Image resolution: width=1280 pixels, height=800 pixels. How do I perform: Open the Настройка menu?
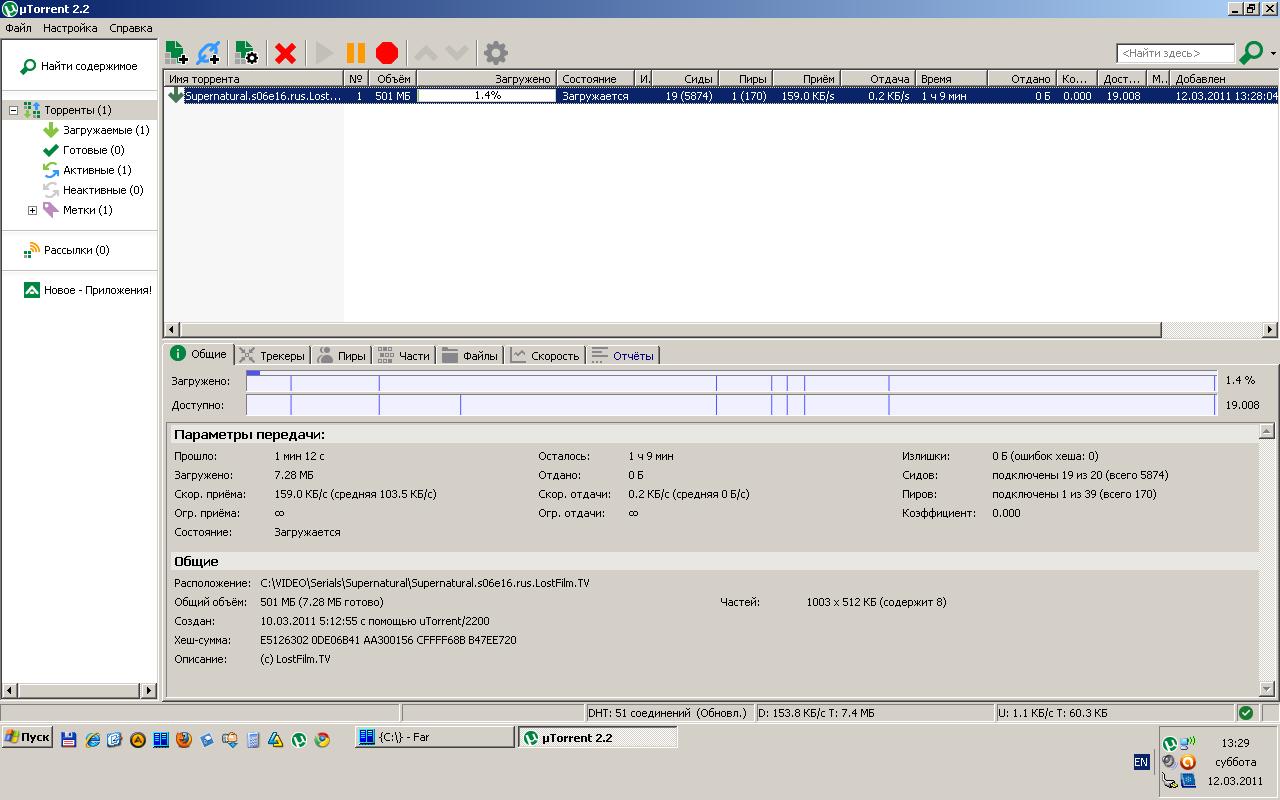coord(70,28)
